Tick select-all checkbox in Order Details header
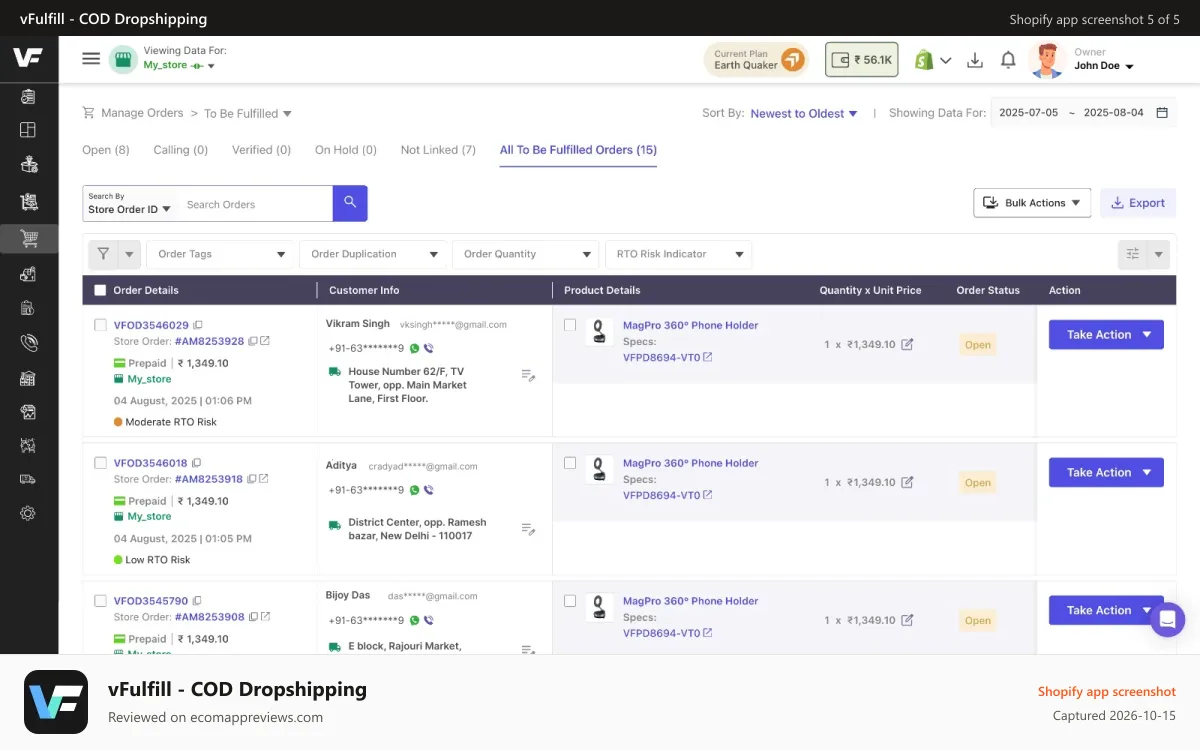The image size is (1200, 750). (100, 290)
